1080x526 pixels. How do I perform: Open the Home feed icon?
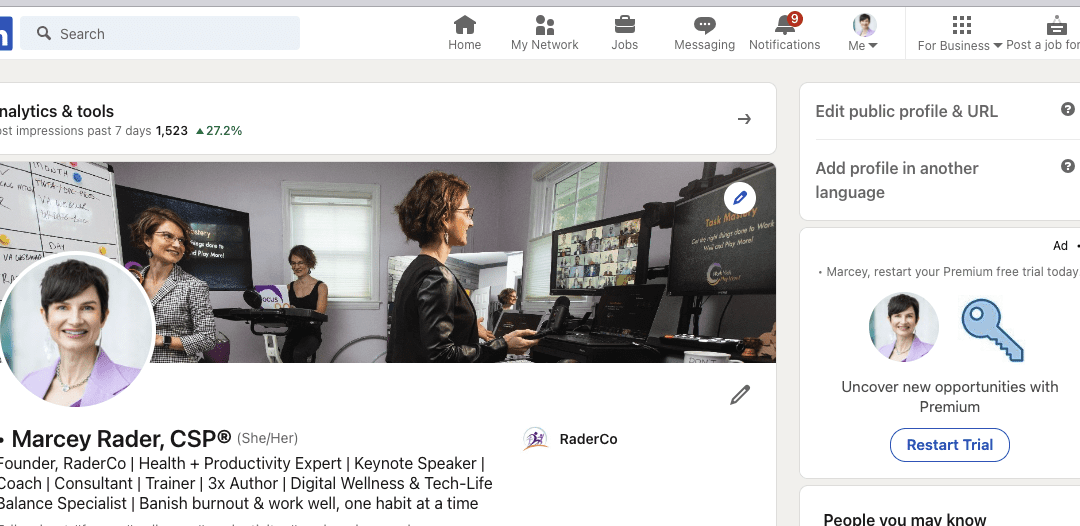[x=464, y=25]
